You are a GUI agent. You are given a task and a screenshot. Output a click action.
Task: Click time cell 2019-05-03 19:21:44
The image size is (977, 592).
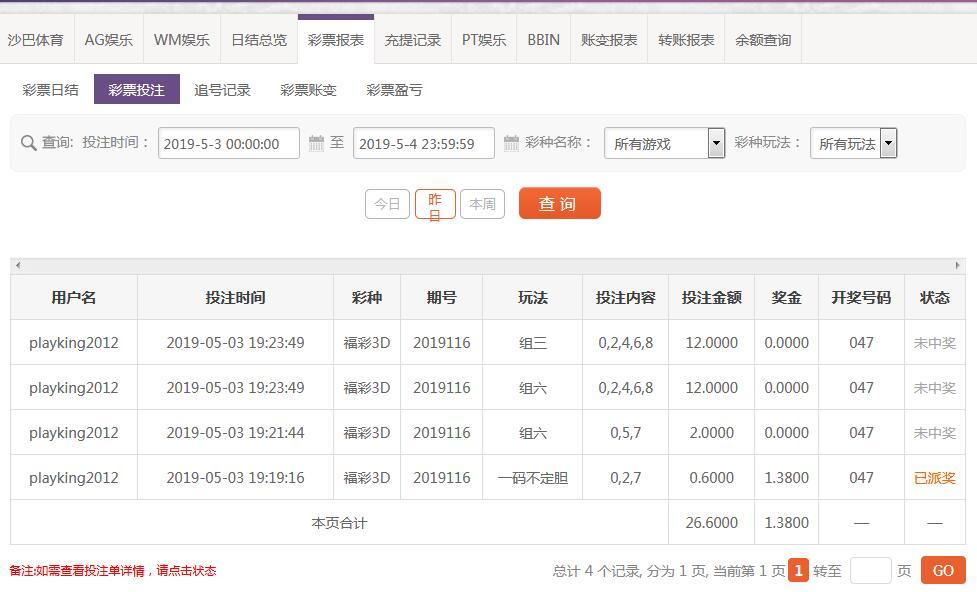236,432
